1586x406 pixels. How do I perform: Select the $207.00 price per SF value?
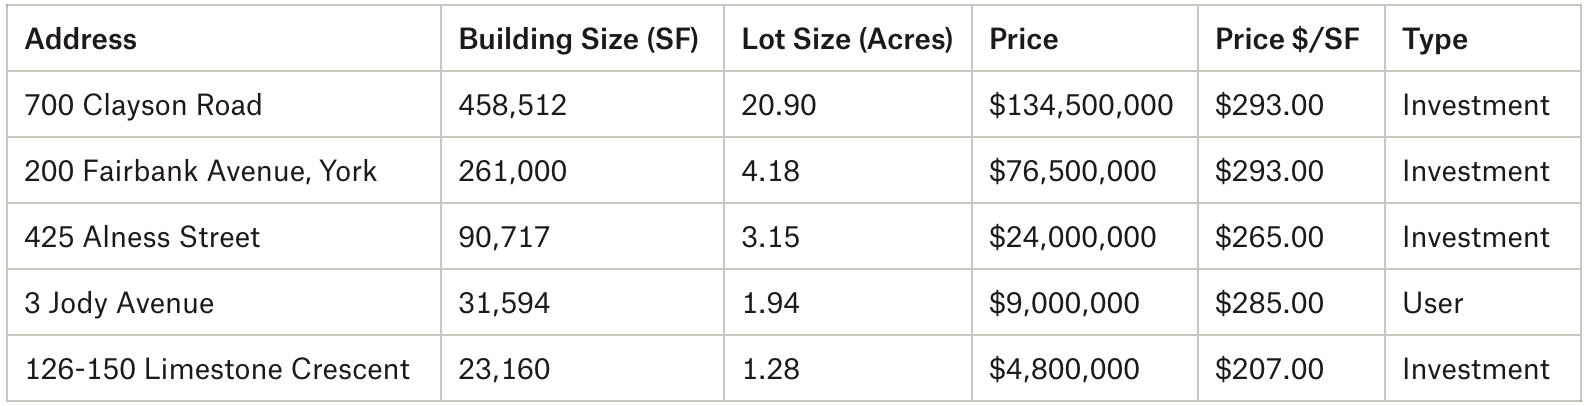click(1269, 369)
